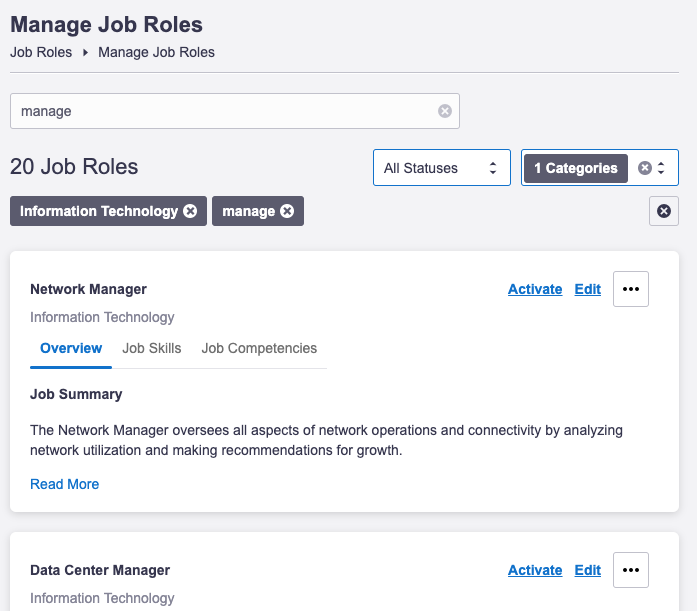Switch to the Job Competencies tab
Image resolution: width=697 pixels, height=611 pixels.
(259, 348)
